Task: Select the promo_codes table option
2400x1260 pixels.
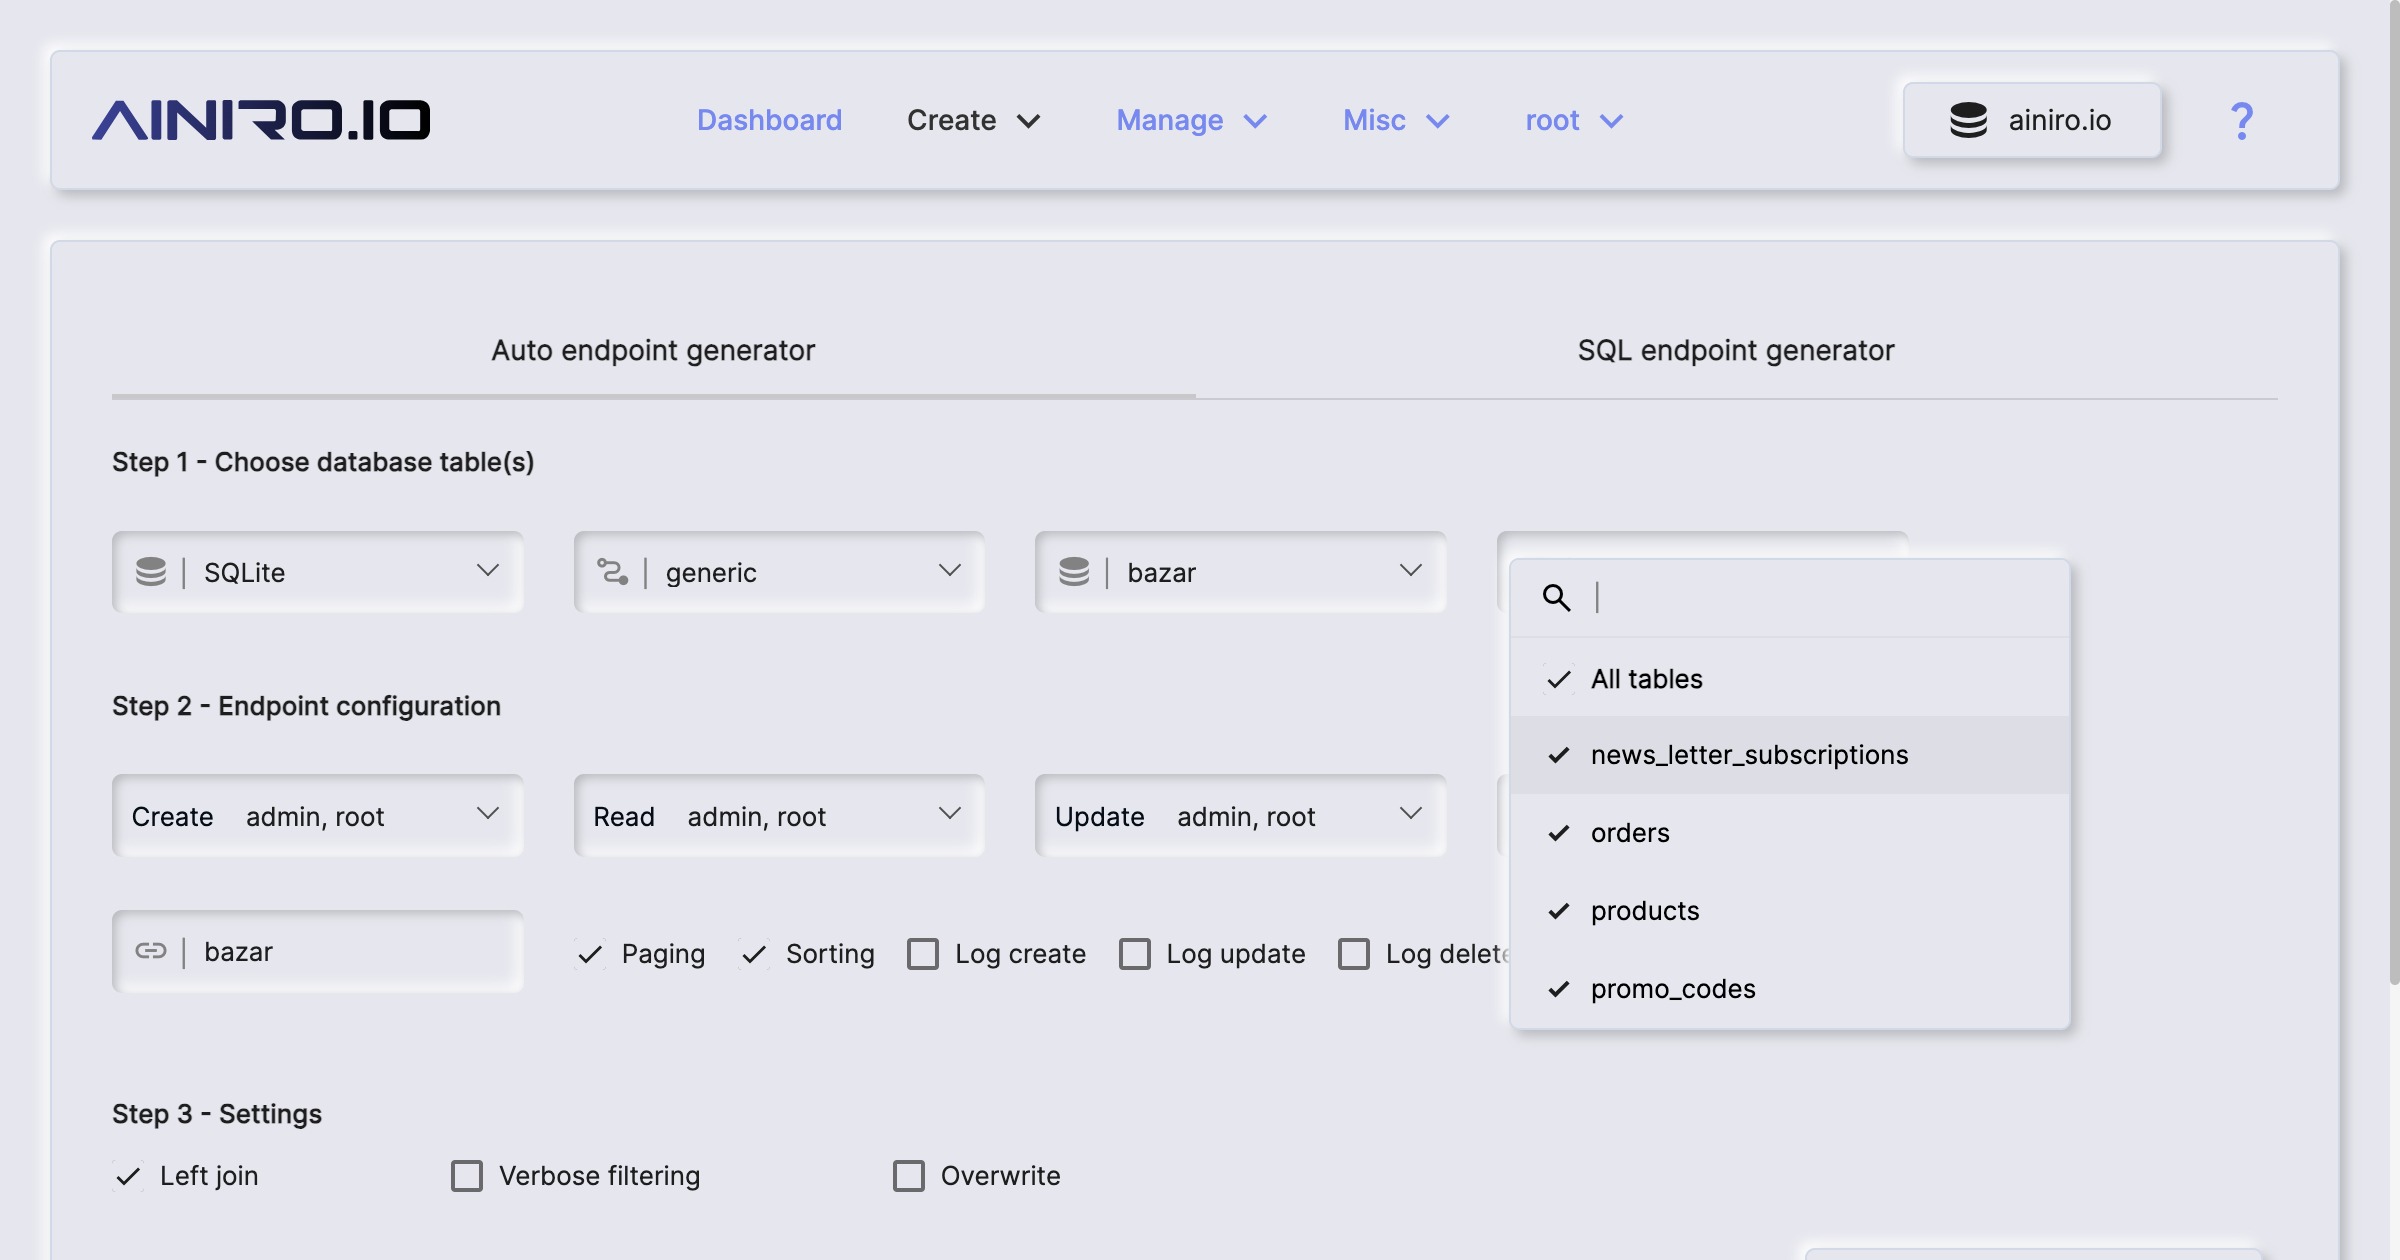Action: (1673, 987)
